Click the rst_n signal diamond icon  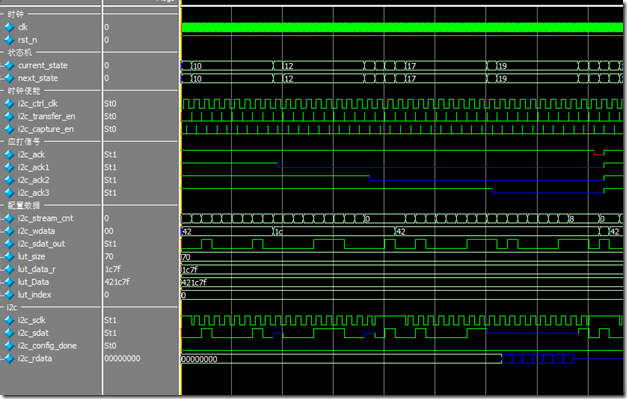(10, 40)
